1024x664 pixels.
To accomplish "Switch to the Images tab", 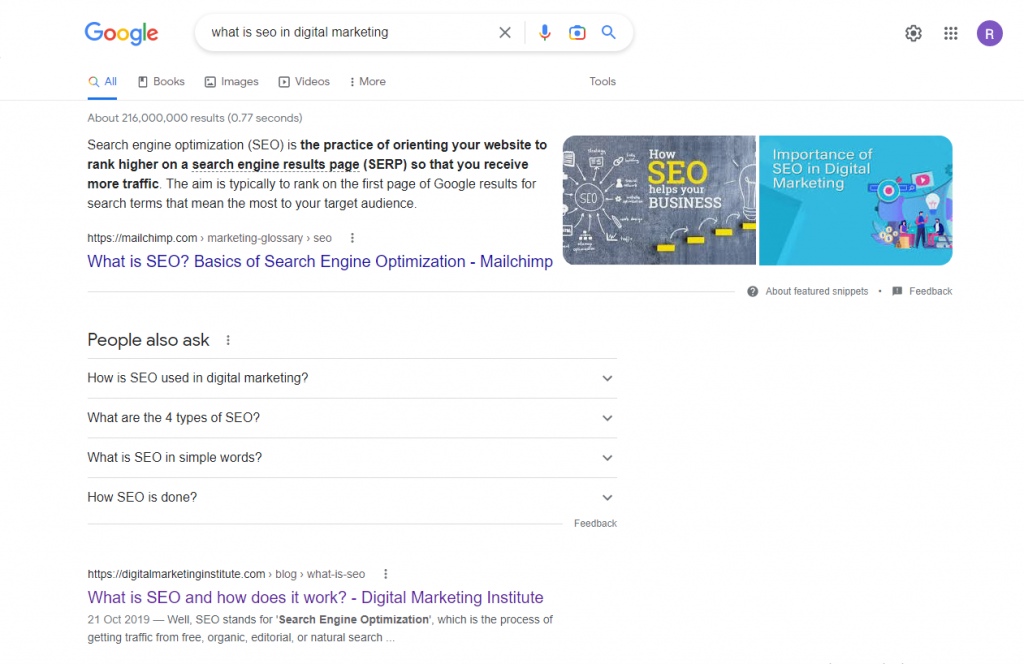I will click(x=231, y=82).
